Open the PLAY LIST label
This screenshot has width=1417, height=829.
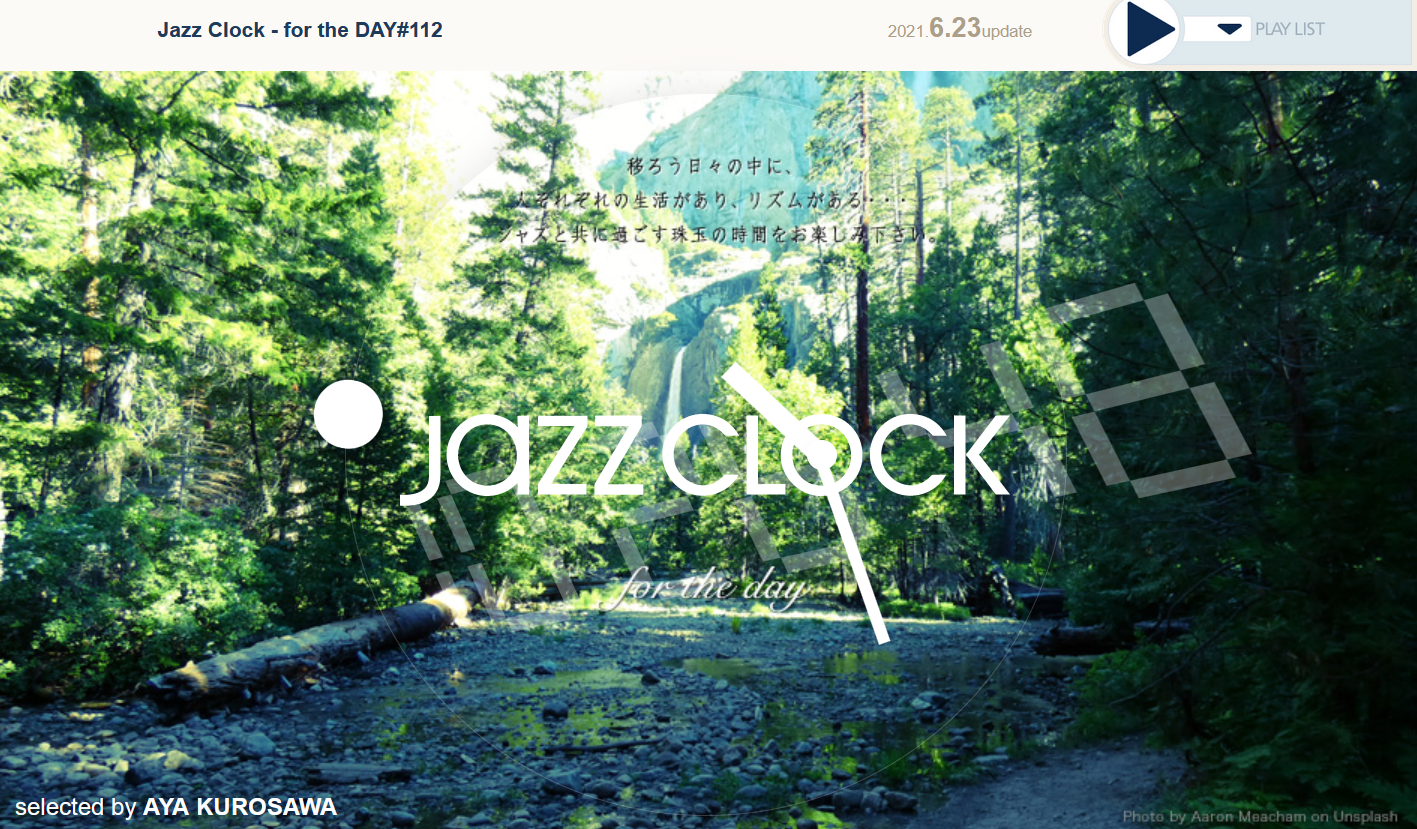tap(1289, 29)
